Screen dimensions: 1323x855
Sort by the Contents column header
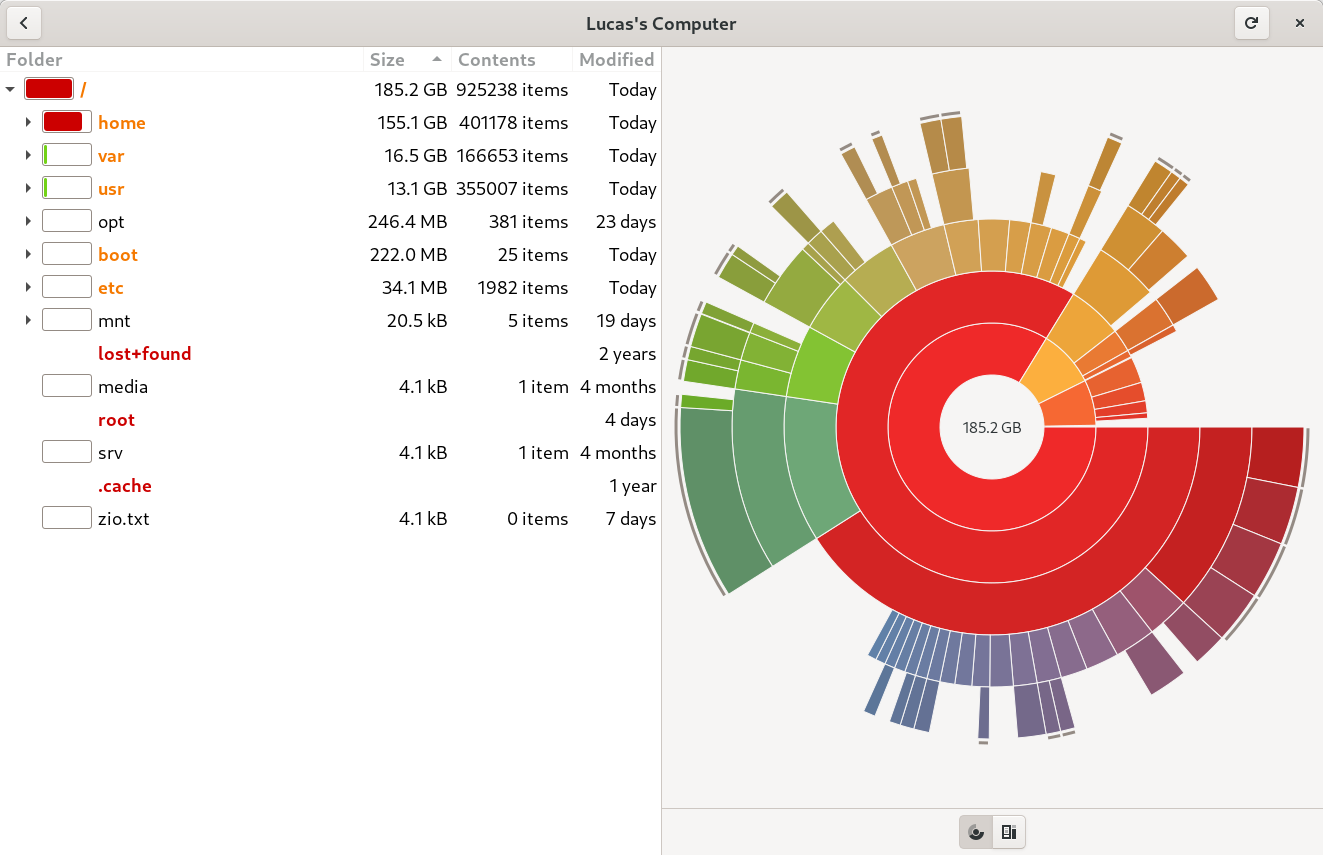[497, 60]
